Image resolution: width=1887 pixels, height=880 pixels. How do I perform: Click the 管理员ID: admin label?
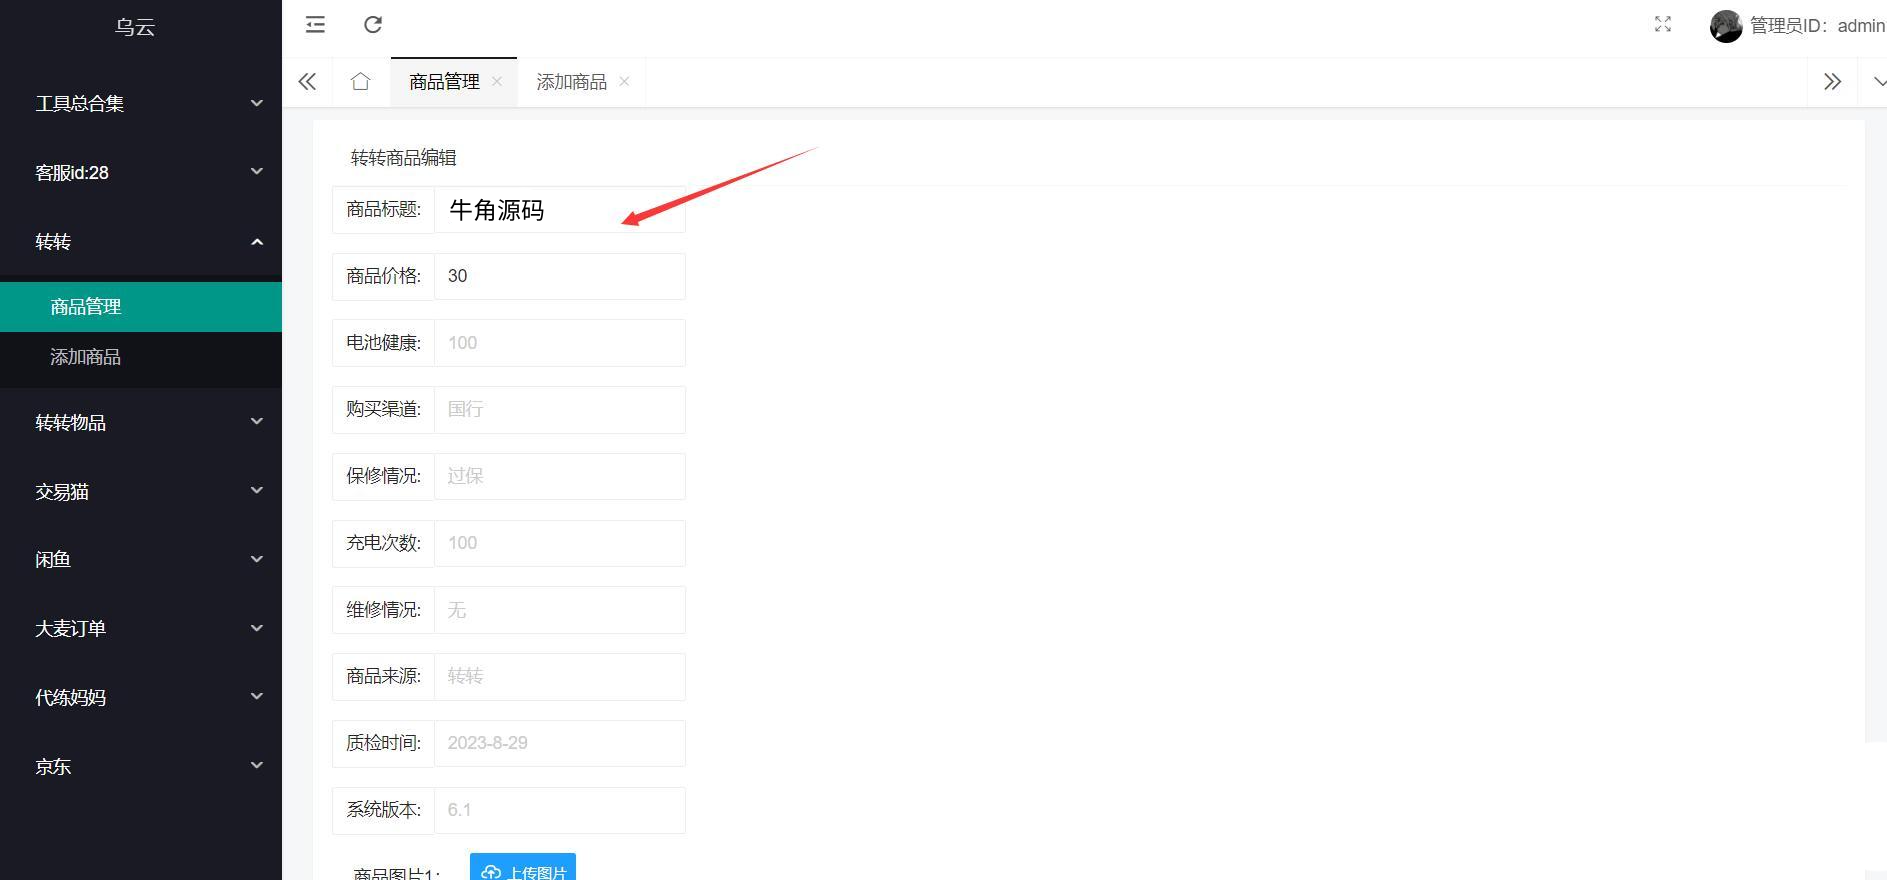click(x=1817, y=26)
